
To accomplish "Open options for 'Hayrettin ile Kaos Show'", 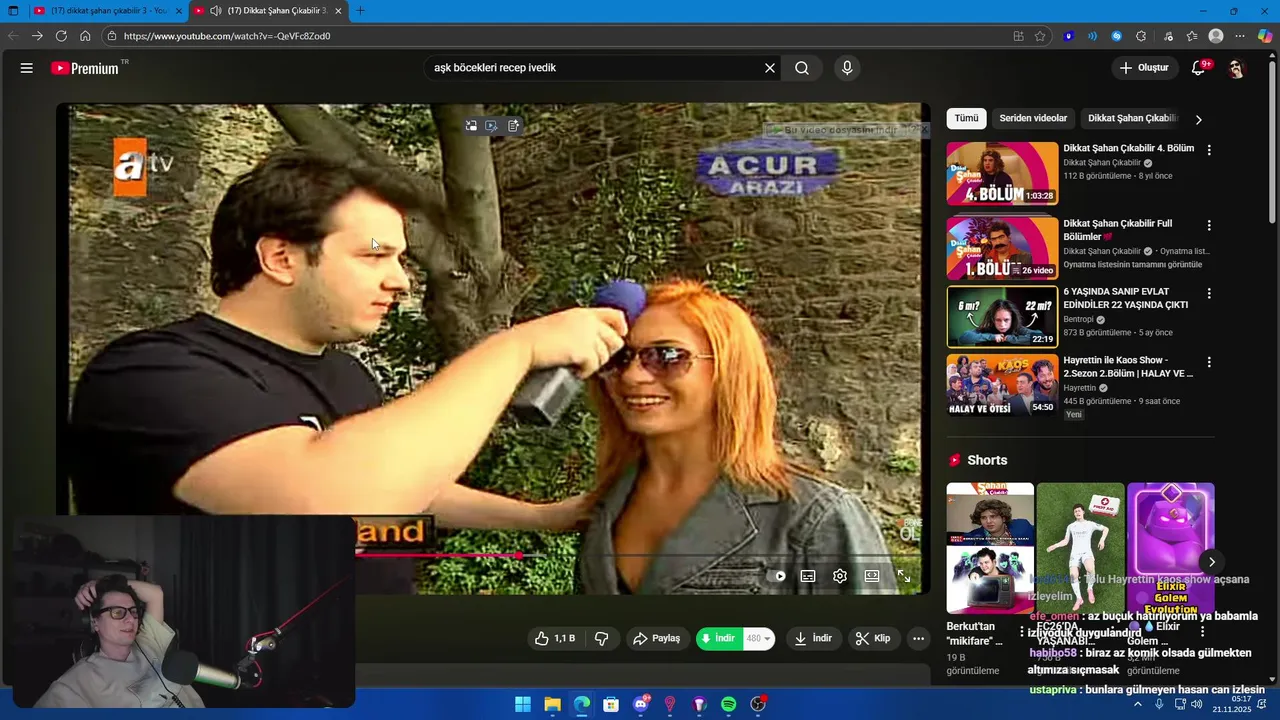I will coord(1209,362).
